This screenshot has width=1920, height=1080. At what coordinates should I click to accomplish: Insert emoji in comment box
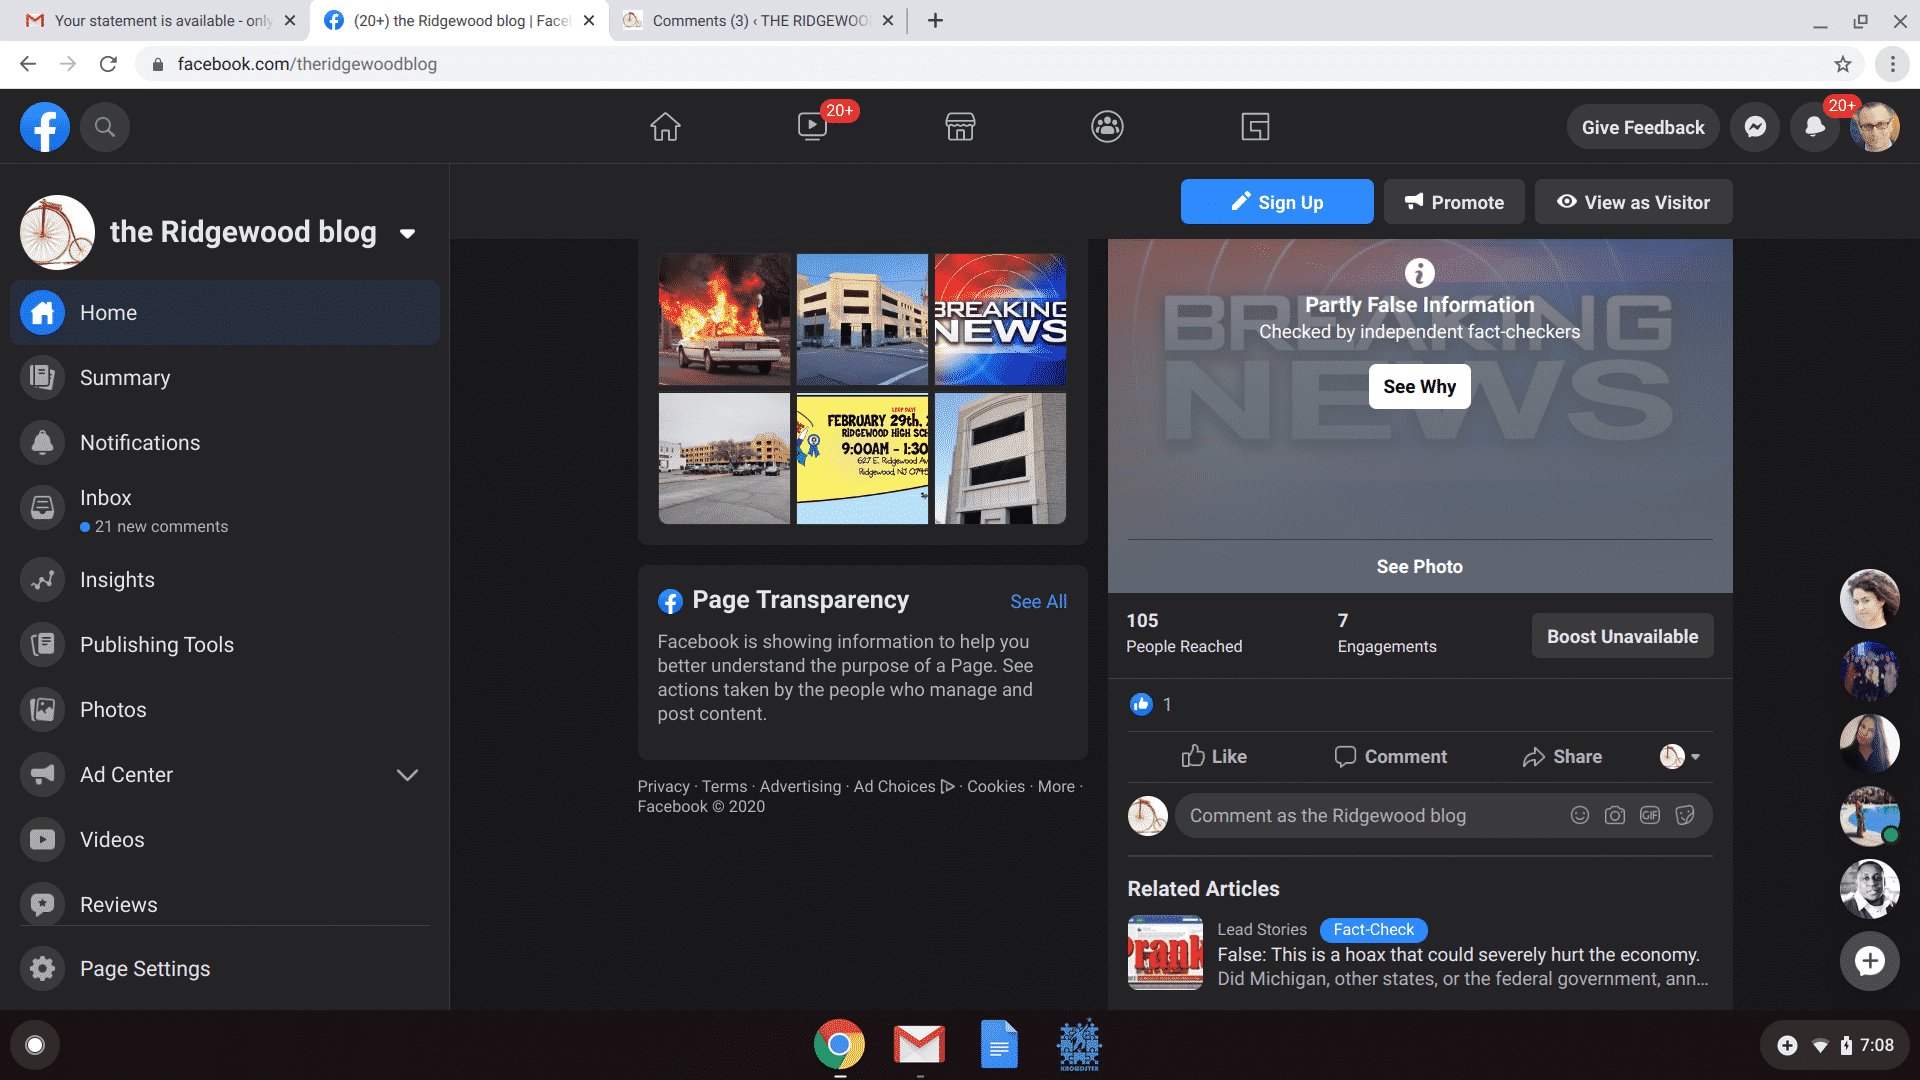point(1579,815)
